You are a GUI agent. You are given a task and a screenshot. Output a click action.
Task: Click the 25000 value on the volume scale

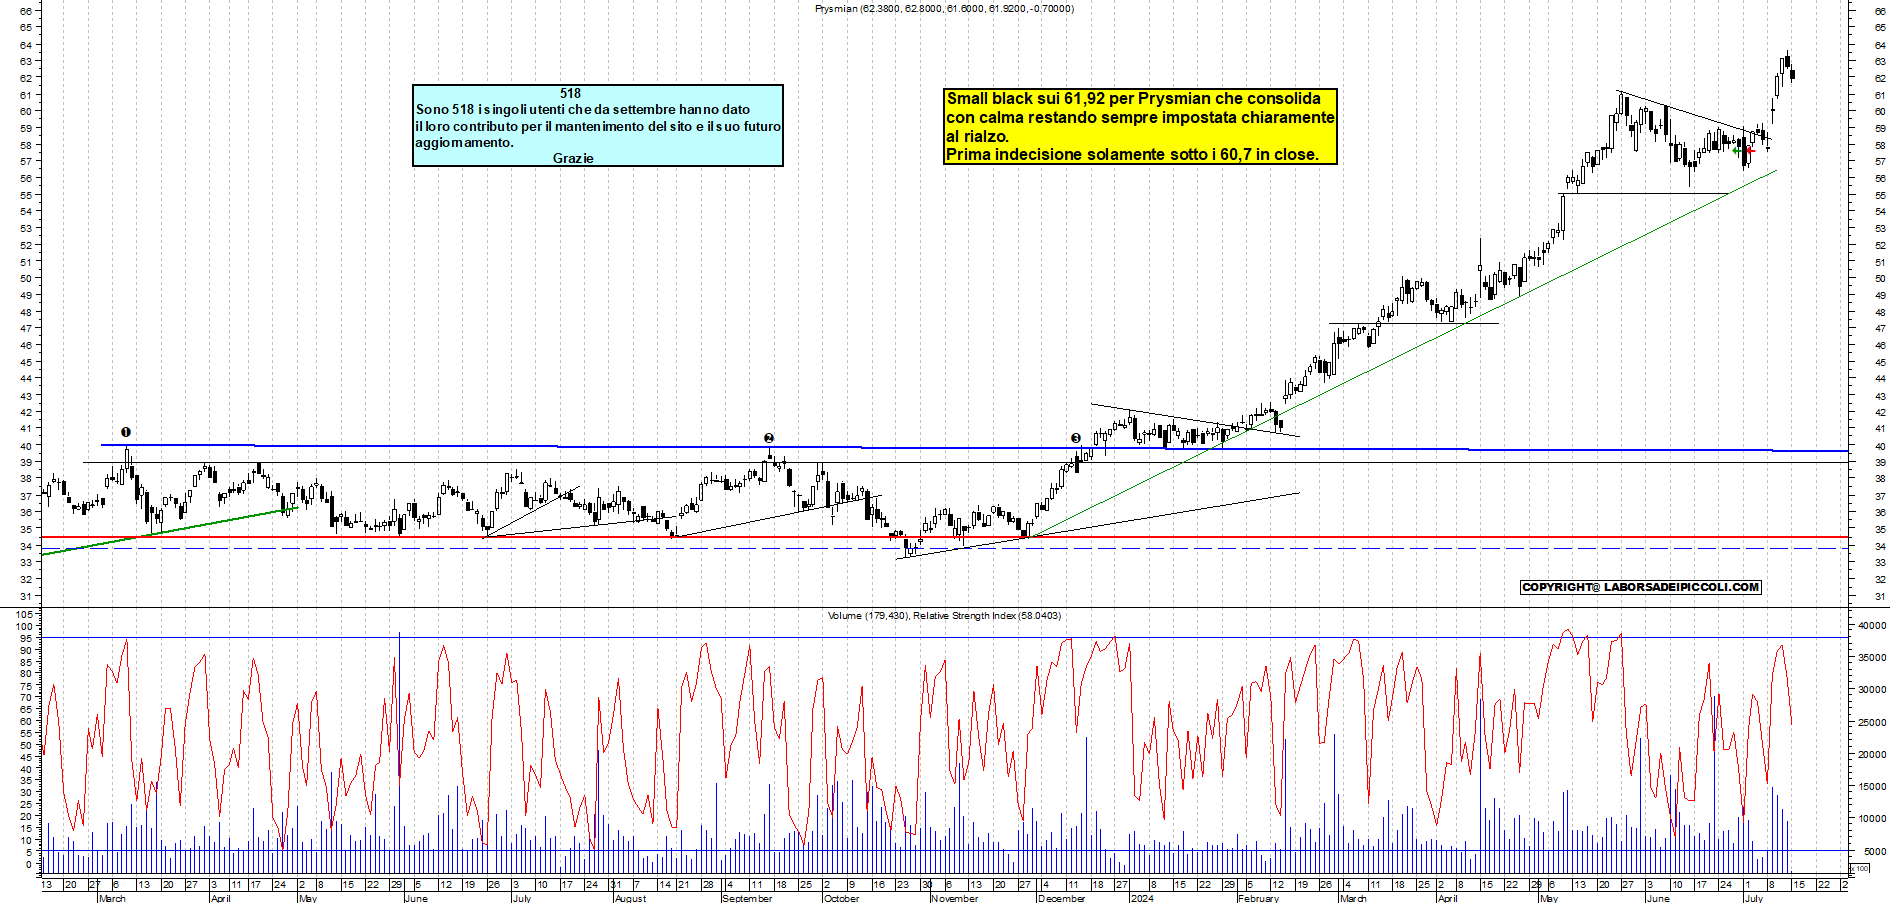click(x=1871, y=722)
